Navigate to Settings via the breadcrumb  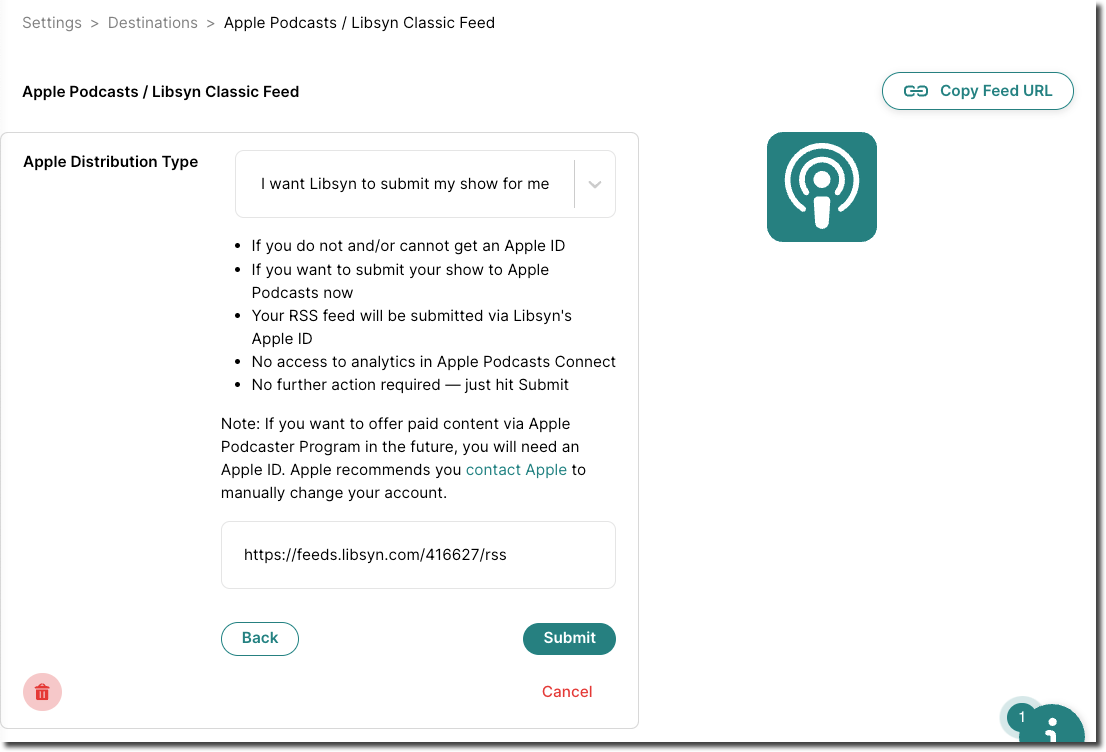click(51, 22)
